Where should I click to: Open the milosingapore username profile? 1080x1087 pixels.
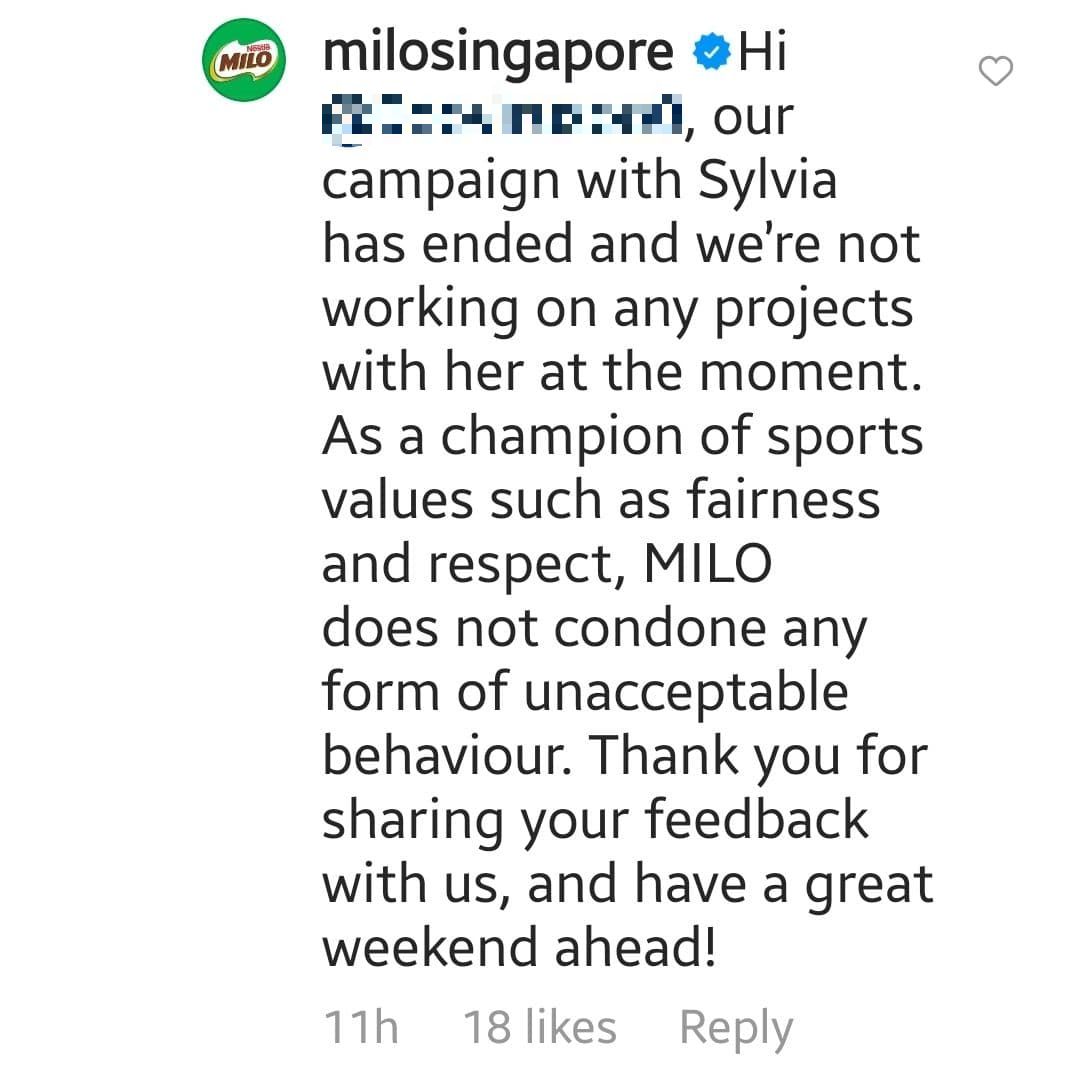tap(498, 52)
